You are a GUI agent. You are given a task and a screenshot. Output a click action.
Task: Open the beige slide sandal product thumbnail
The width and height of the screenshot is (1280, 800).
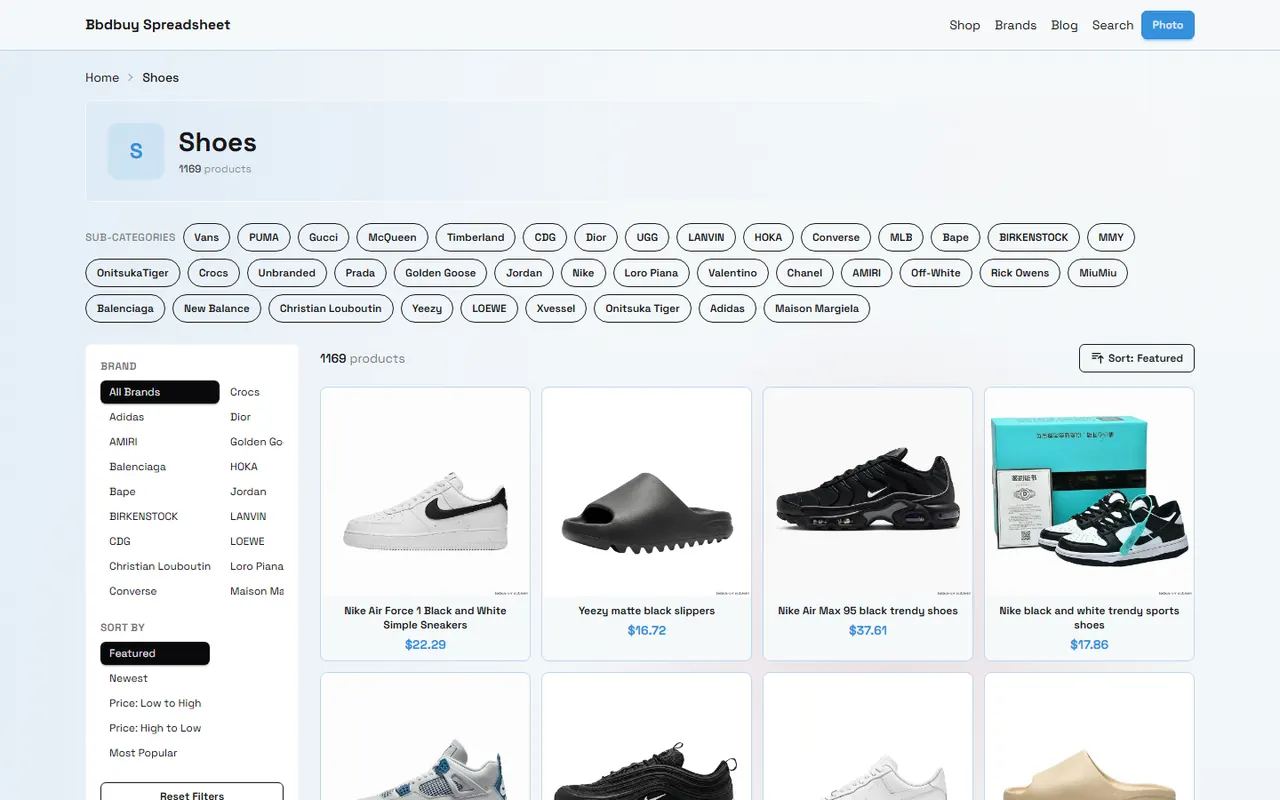[1089, 737]
